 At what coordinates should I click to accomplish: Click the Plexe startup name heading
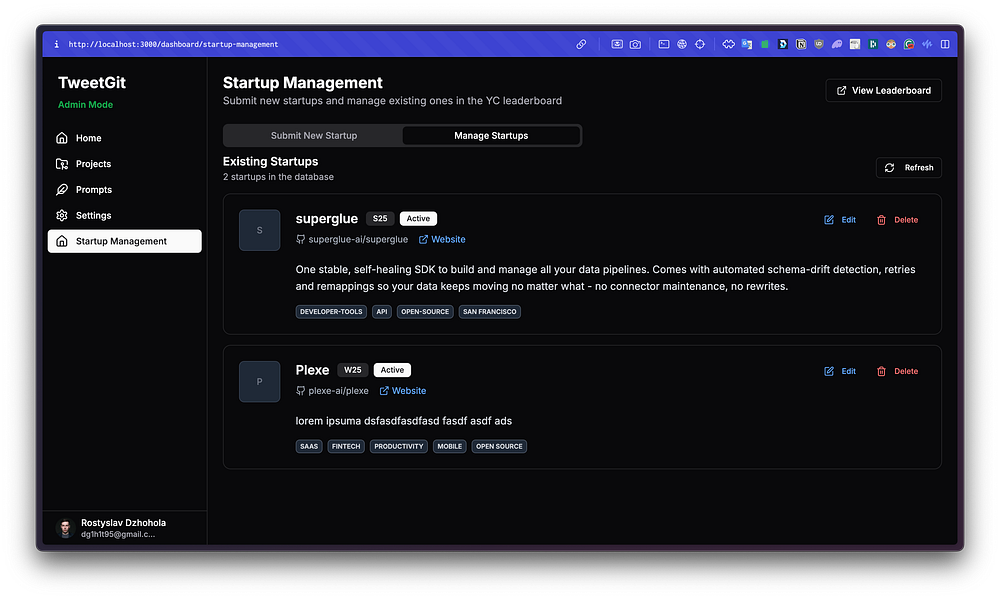coord(312,370)
